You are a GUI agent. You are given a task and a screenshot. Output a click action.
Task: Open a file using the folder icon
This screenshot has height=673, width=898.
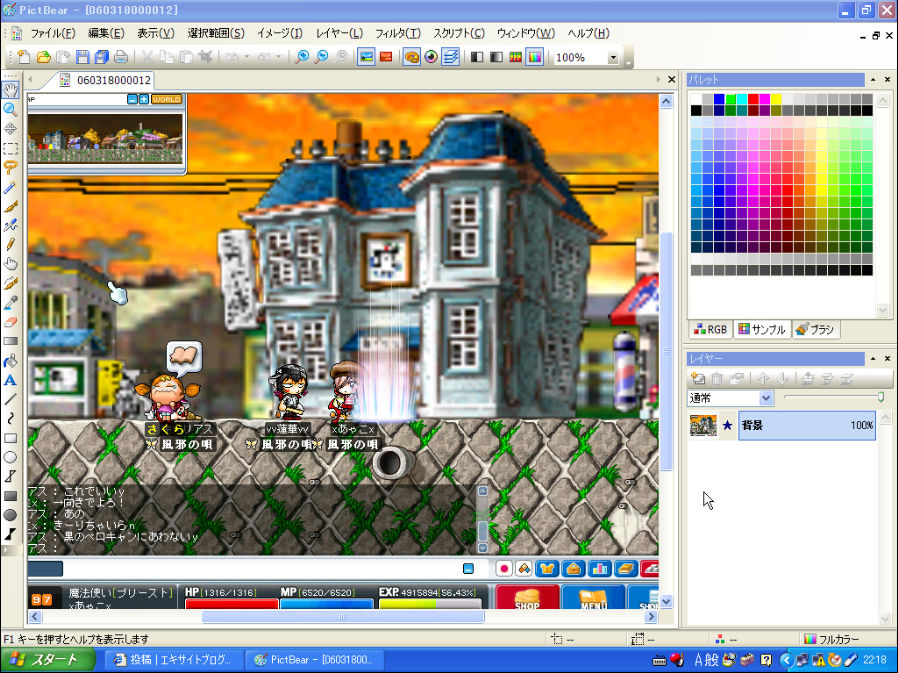point(44,57)
